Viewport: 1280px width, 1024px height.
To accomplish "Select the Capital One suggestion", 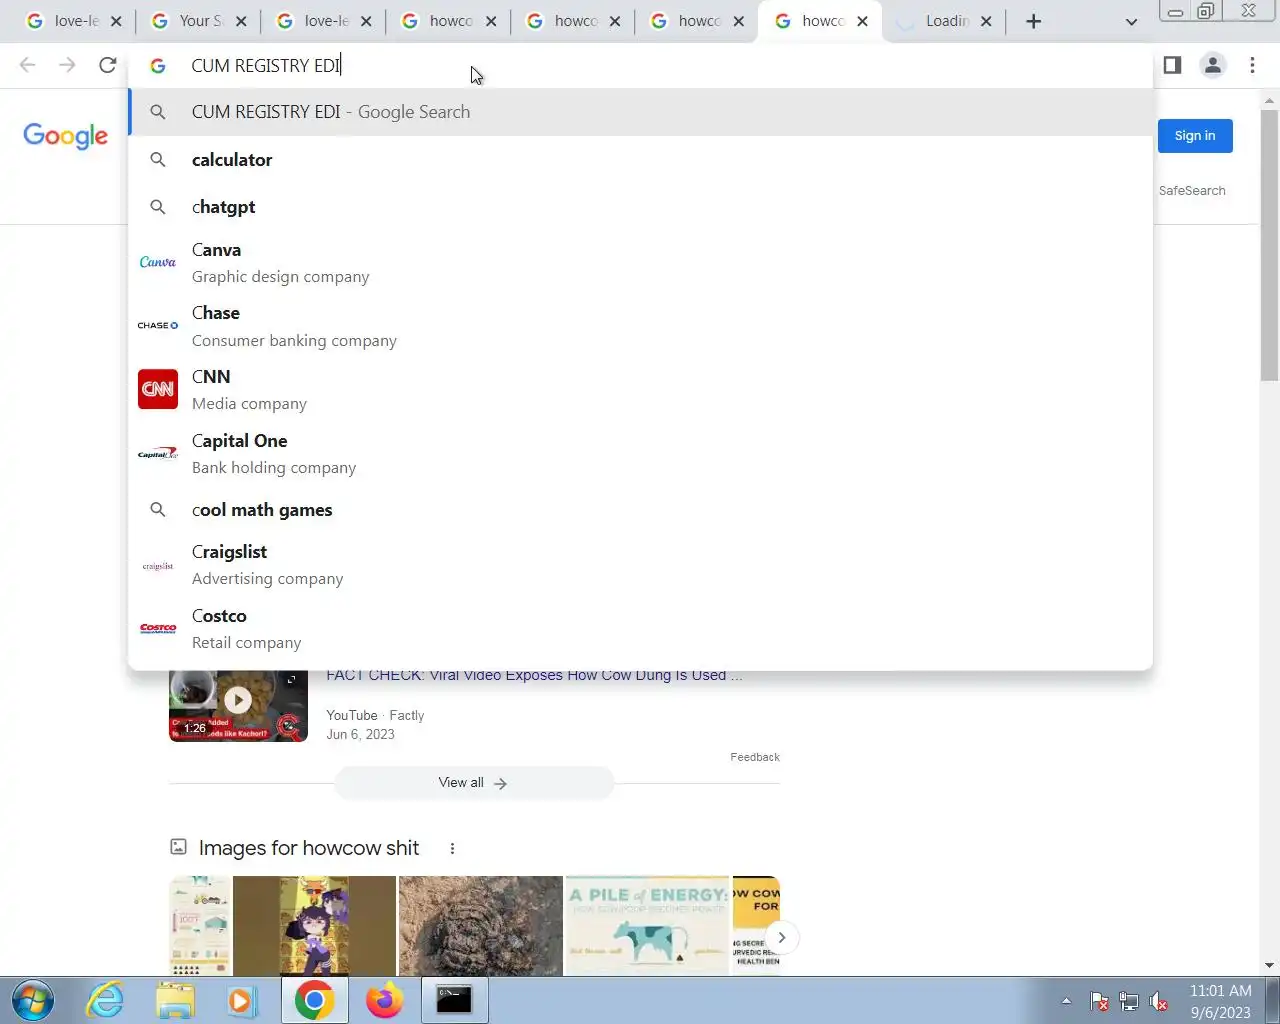I will (640, 454).
